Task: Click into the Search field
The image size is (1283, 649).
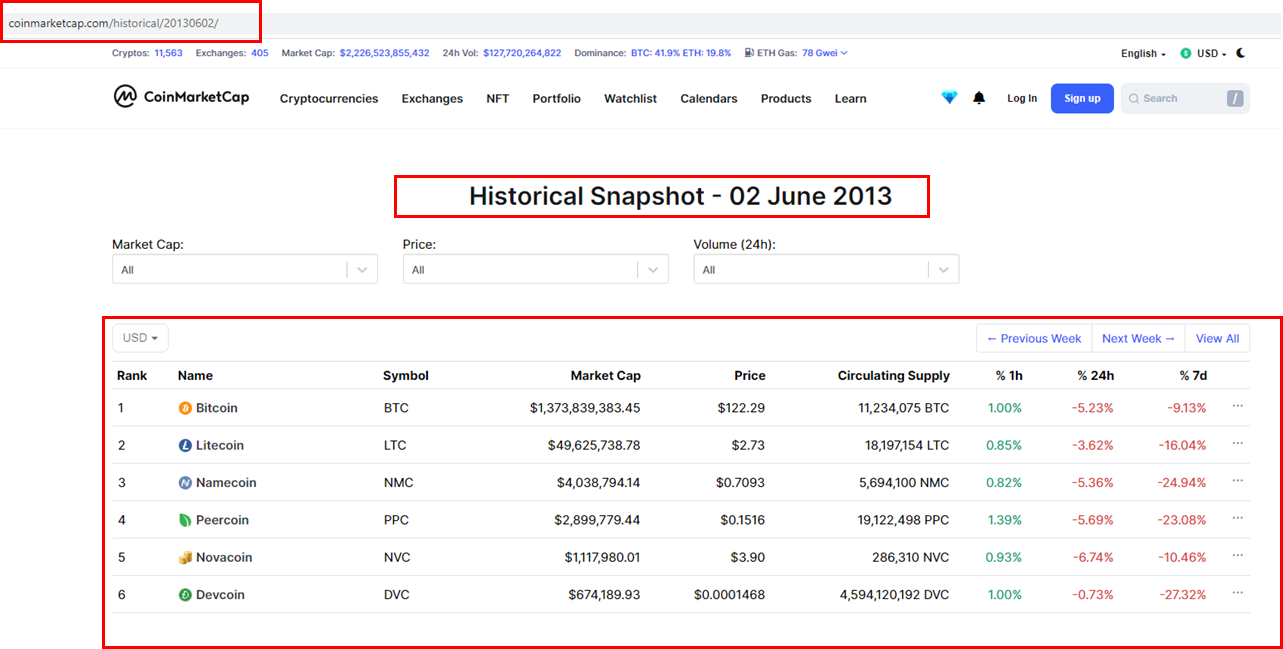Action: (x=1185, y=98)
